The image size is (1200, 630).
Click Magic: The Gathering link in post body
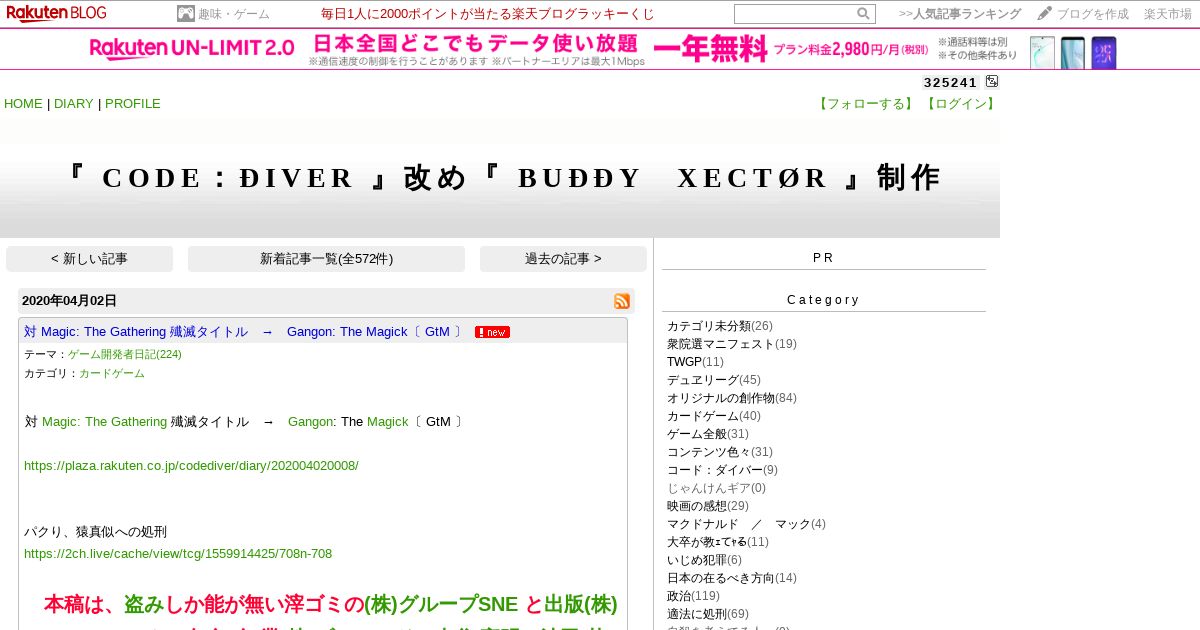104,422
